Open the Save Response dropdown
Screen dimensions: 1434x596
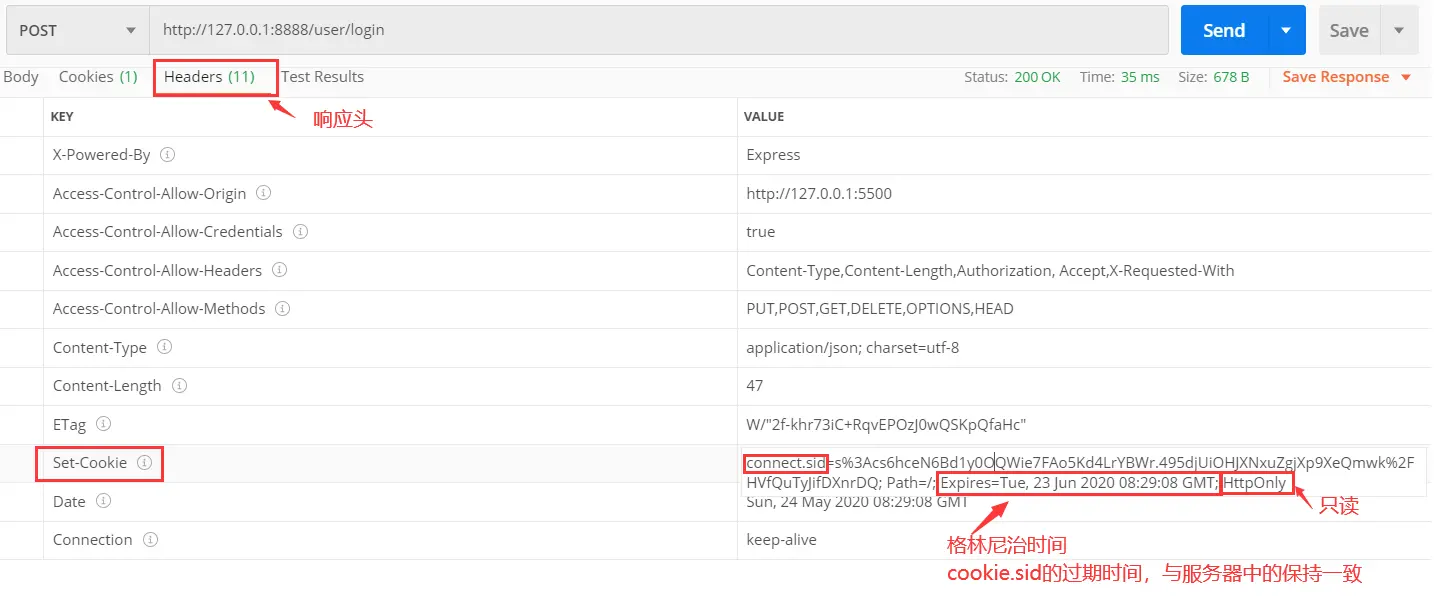pyautogui.click(x=1347, y=77)
